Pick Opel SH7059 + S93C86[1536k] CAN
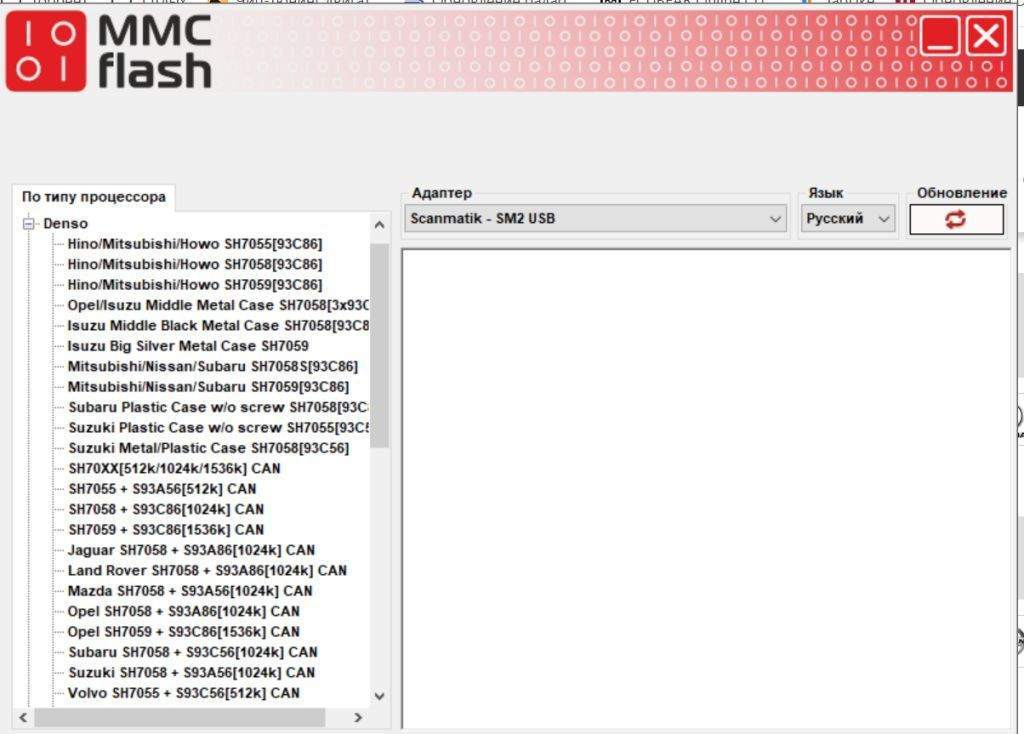The image size is (1024, 734). [184, 632]
